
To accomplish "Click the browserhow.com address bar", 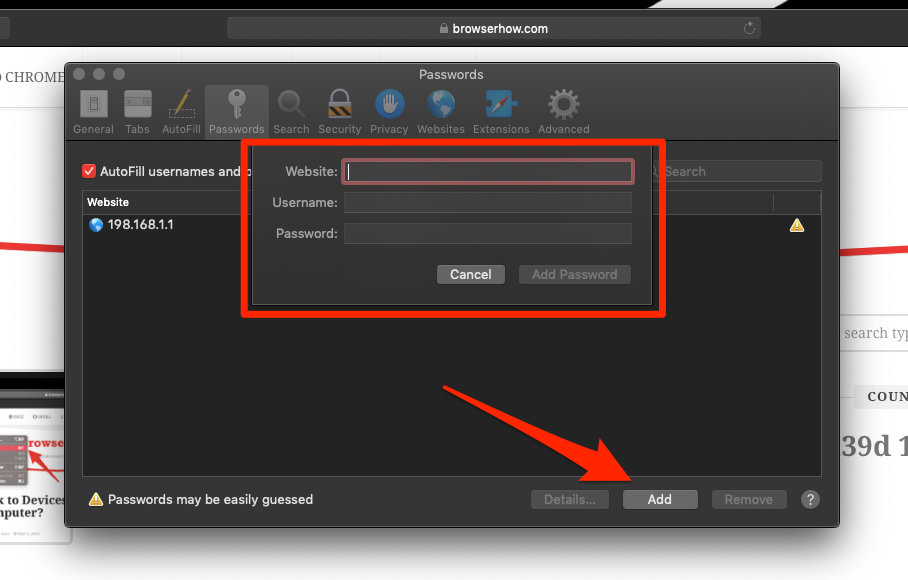I will point(493,28).
